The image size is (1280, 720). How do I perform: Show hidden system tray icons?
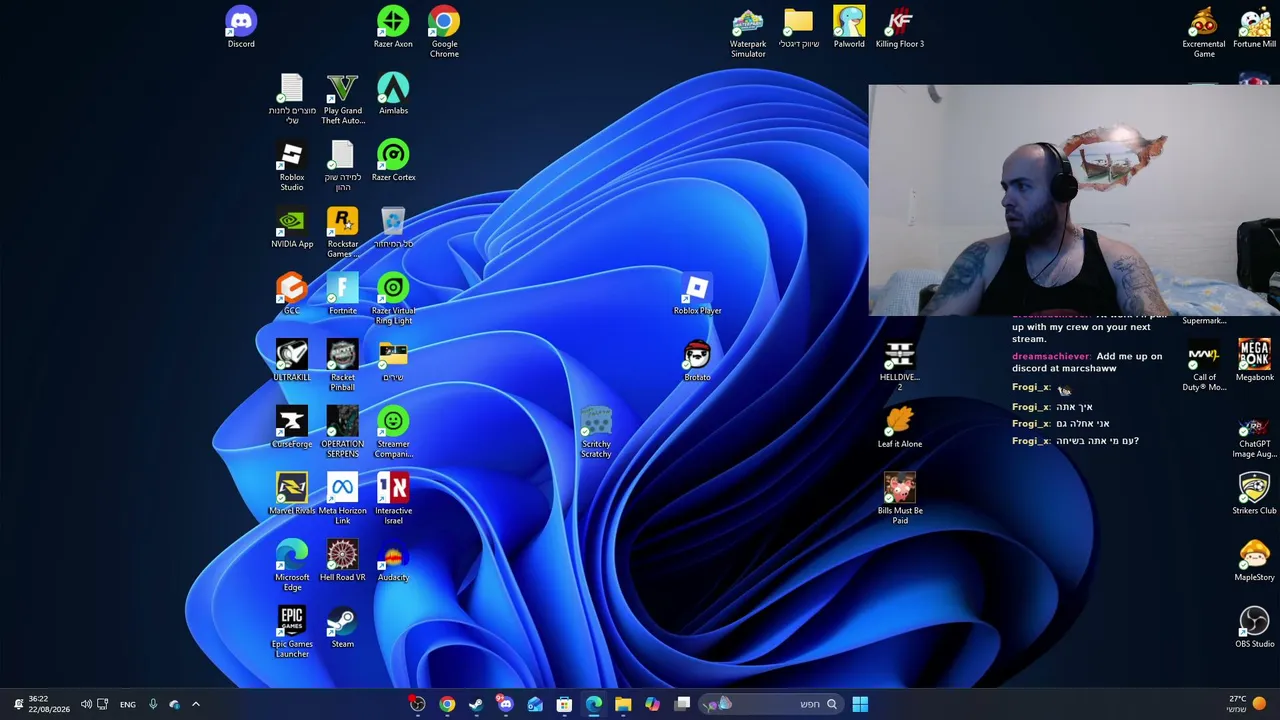196,704
